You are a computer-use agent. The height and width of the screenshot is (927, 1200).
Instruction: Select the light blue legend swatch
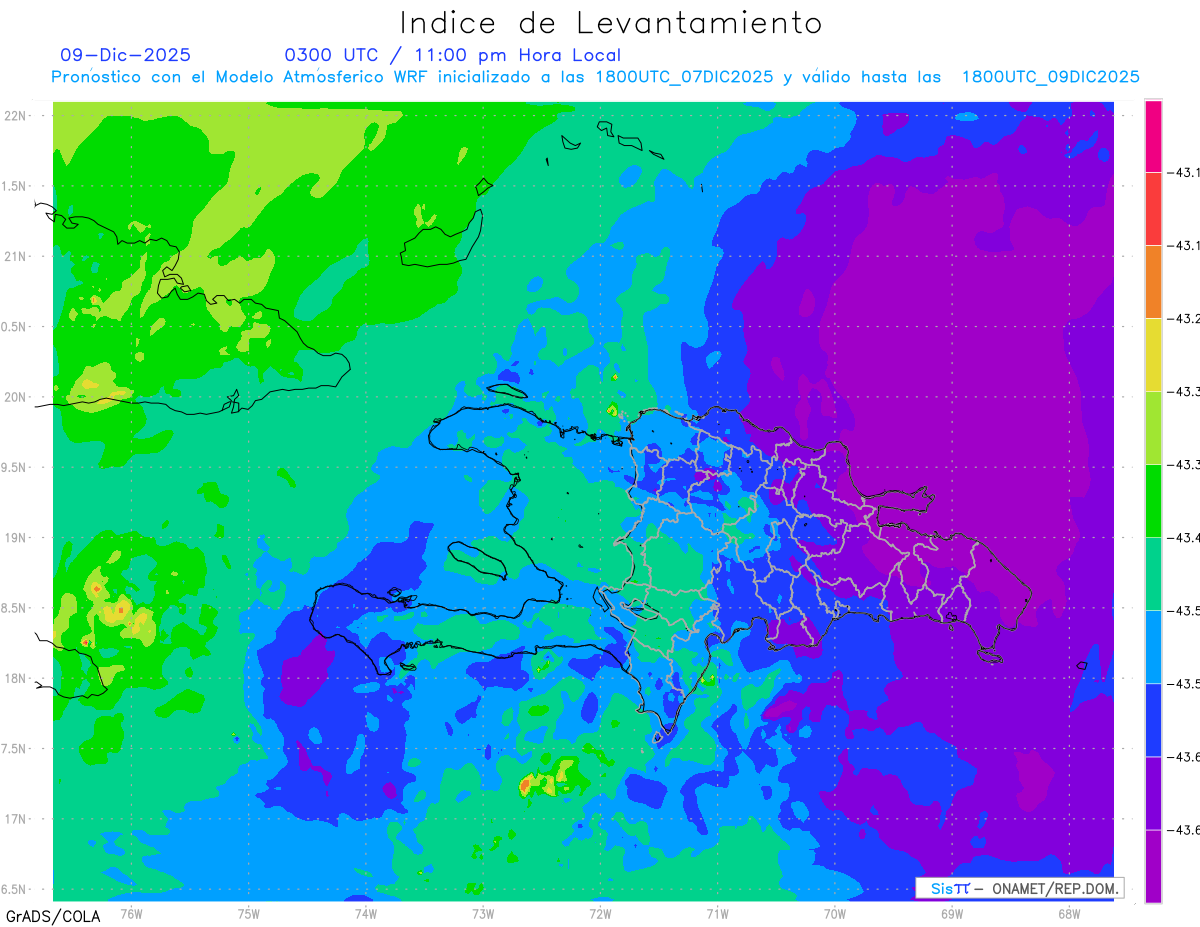(x=1153, y=647)
